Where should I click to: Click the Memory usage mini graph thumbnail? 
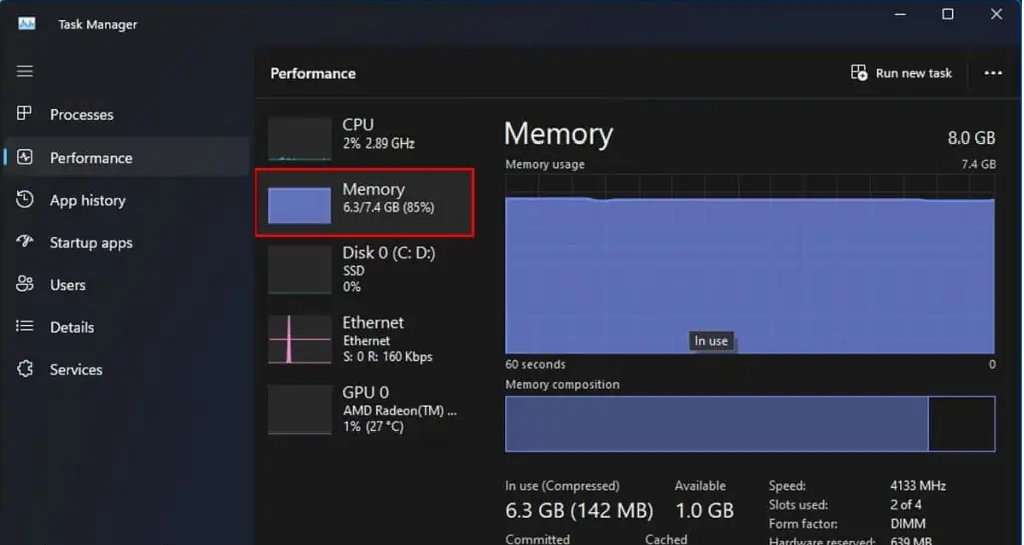pos(300,205)
